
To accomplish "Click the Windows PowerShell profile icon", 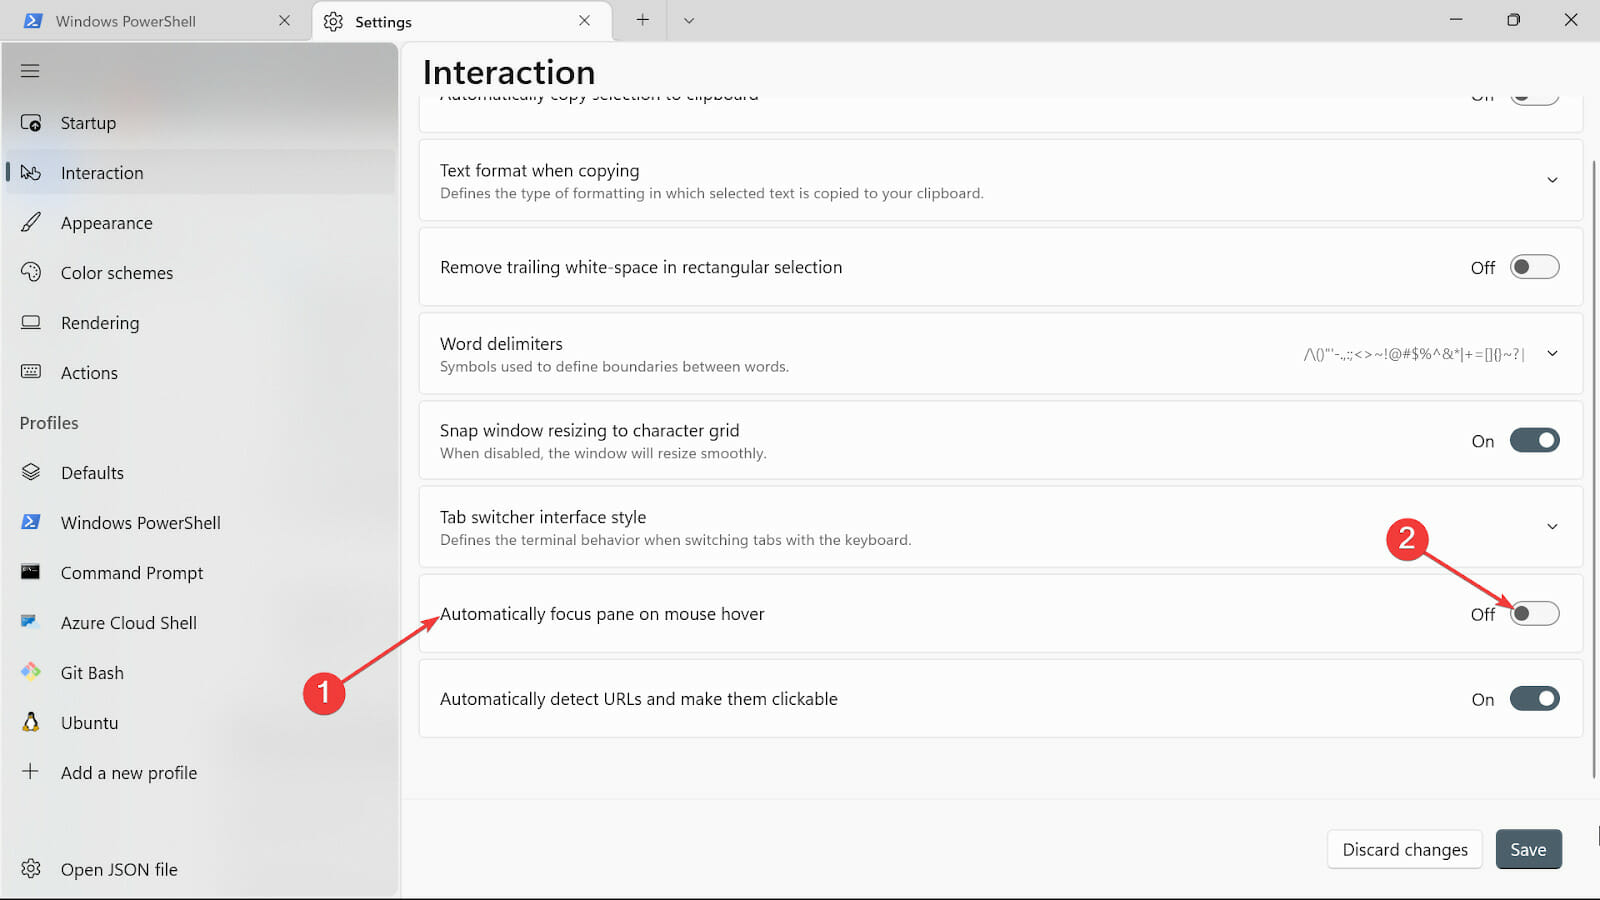I will (x=31, y=522).
